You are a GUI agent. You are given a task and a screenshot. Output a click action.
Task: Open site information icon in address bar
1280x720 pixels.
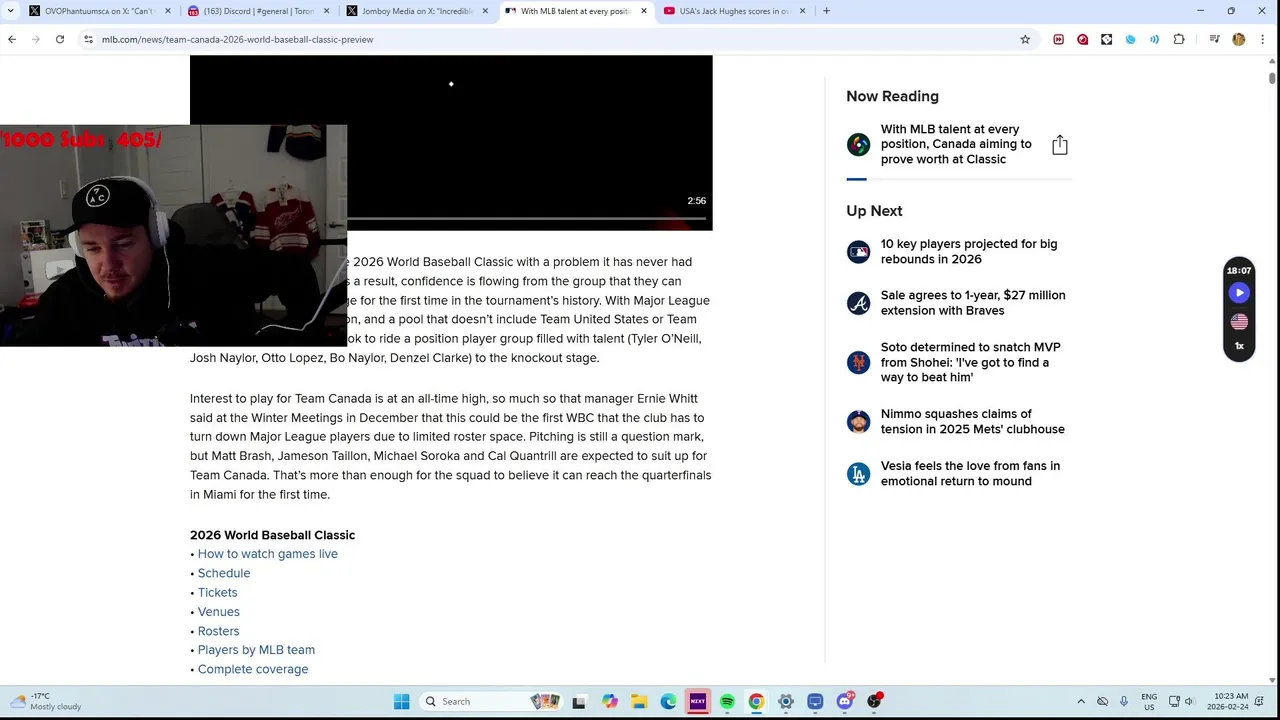coord(88,39)
